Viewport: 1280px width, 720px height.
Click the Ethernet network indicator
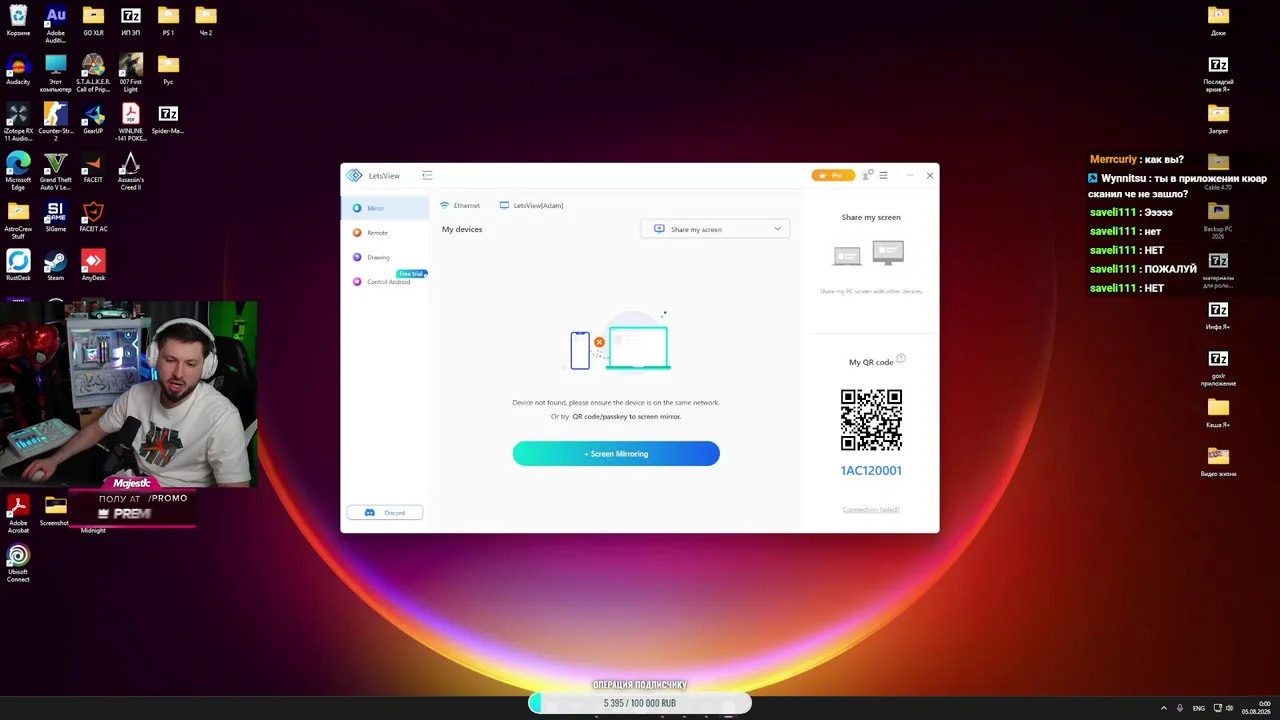pyautogui.click(x=460, y=205)
